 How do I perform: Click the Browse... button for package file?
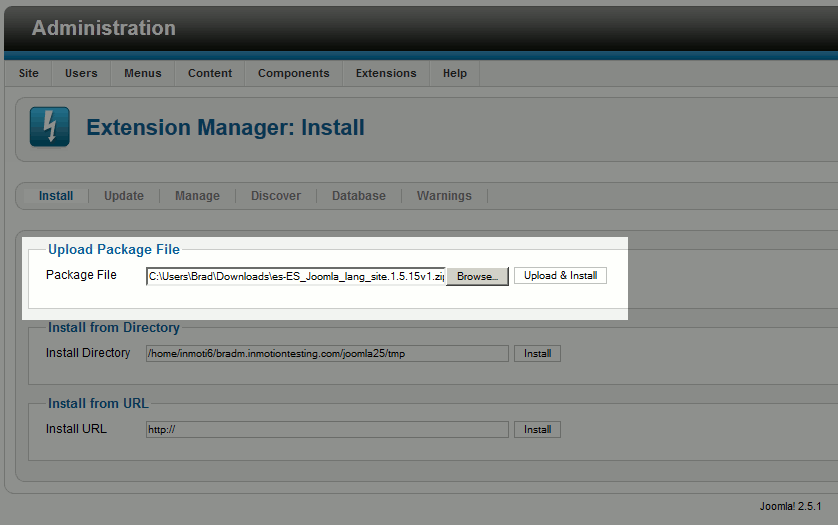[477, 276]
